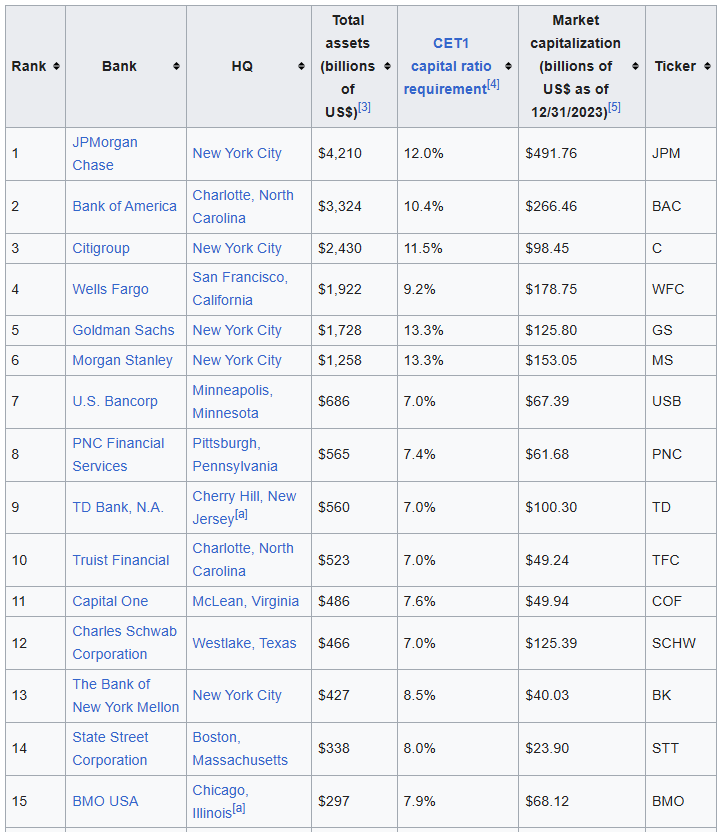The image size is (721, 832).
Task: Sort by Market capitalization column arrows
Action: 635,66
